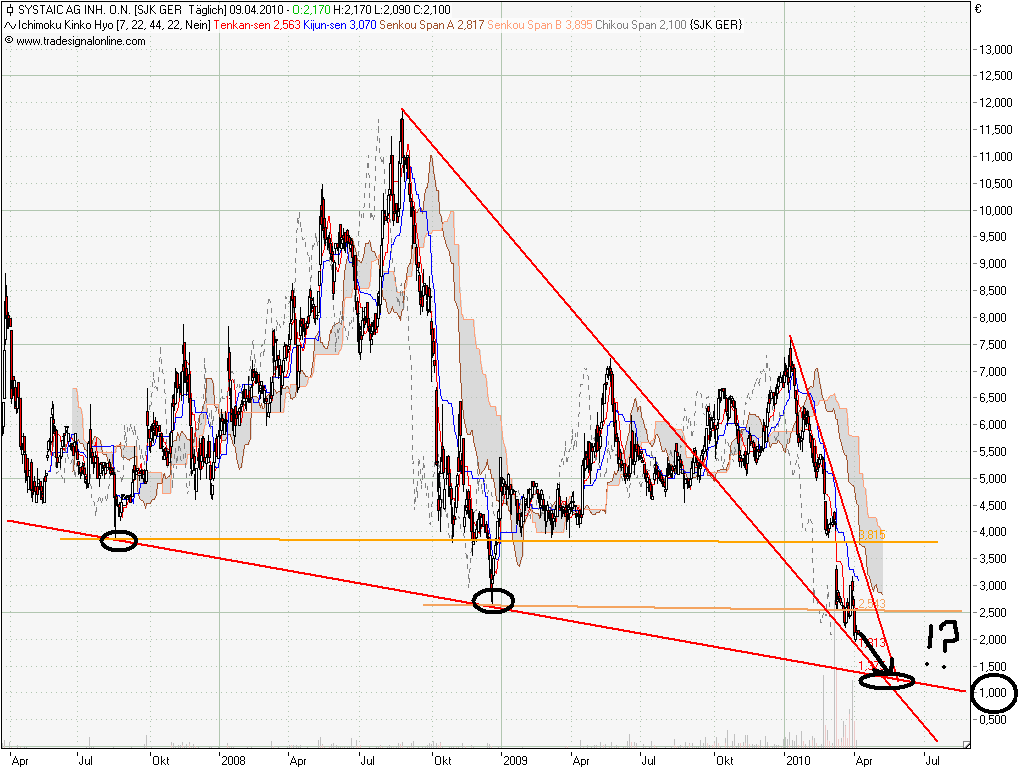This screenshot has width=1024, height=768.
Task: Click the 0,500 price axis label
Action: point(993,719)
